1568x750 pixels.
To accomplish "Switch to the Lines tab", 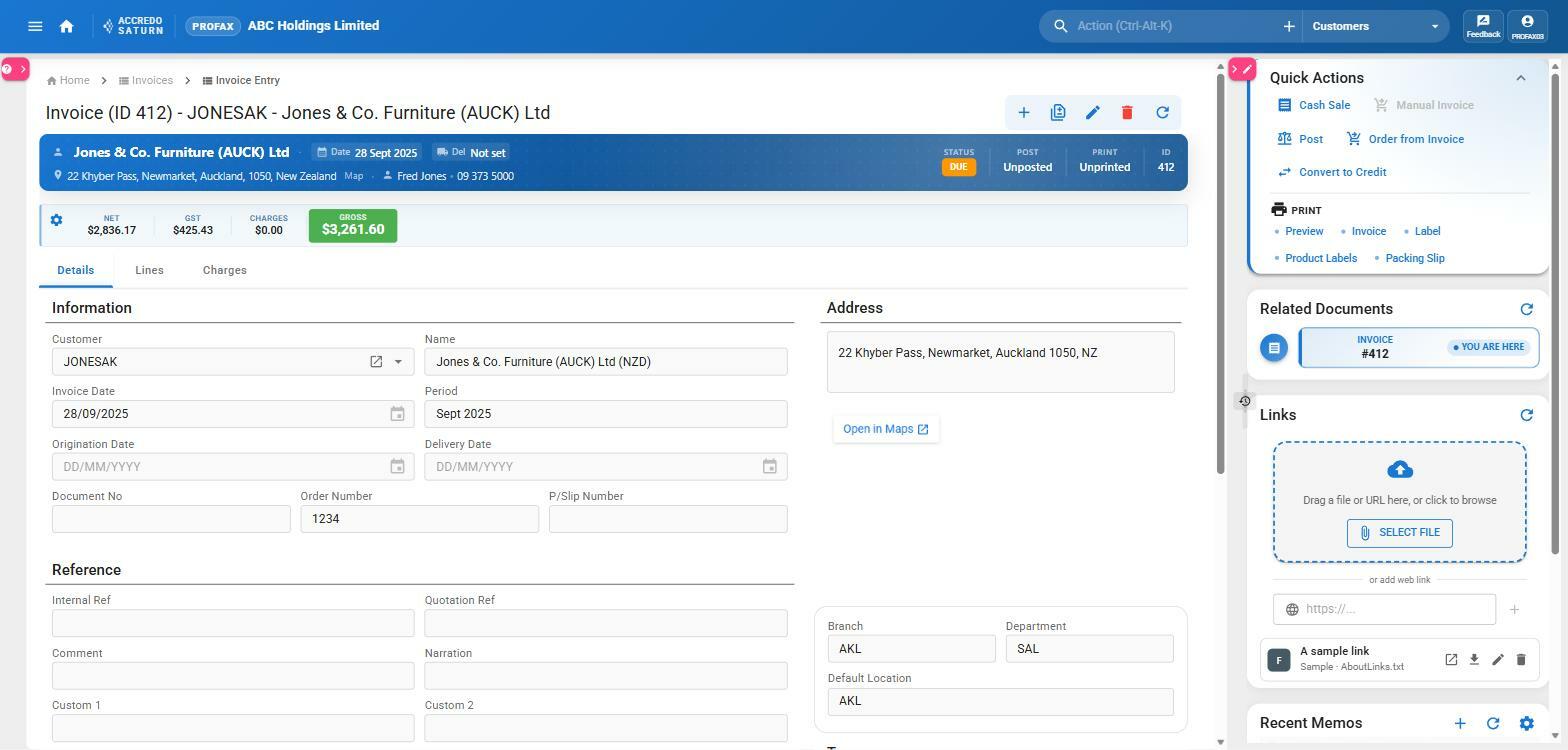I will pos(149,271).
